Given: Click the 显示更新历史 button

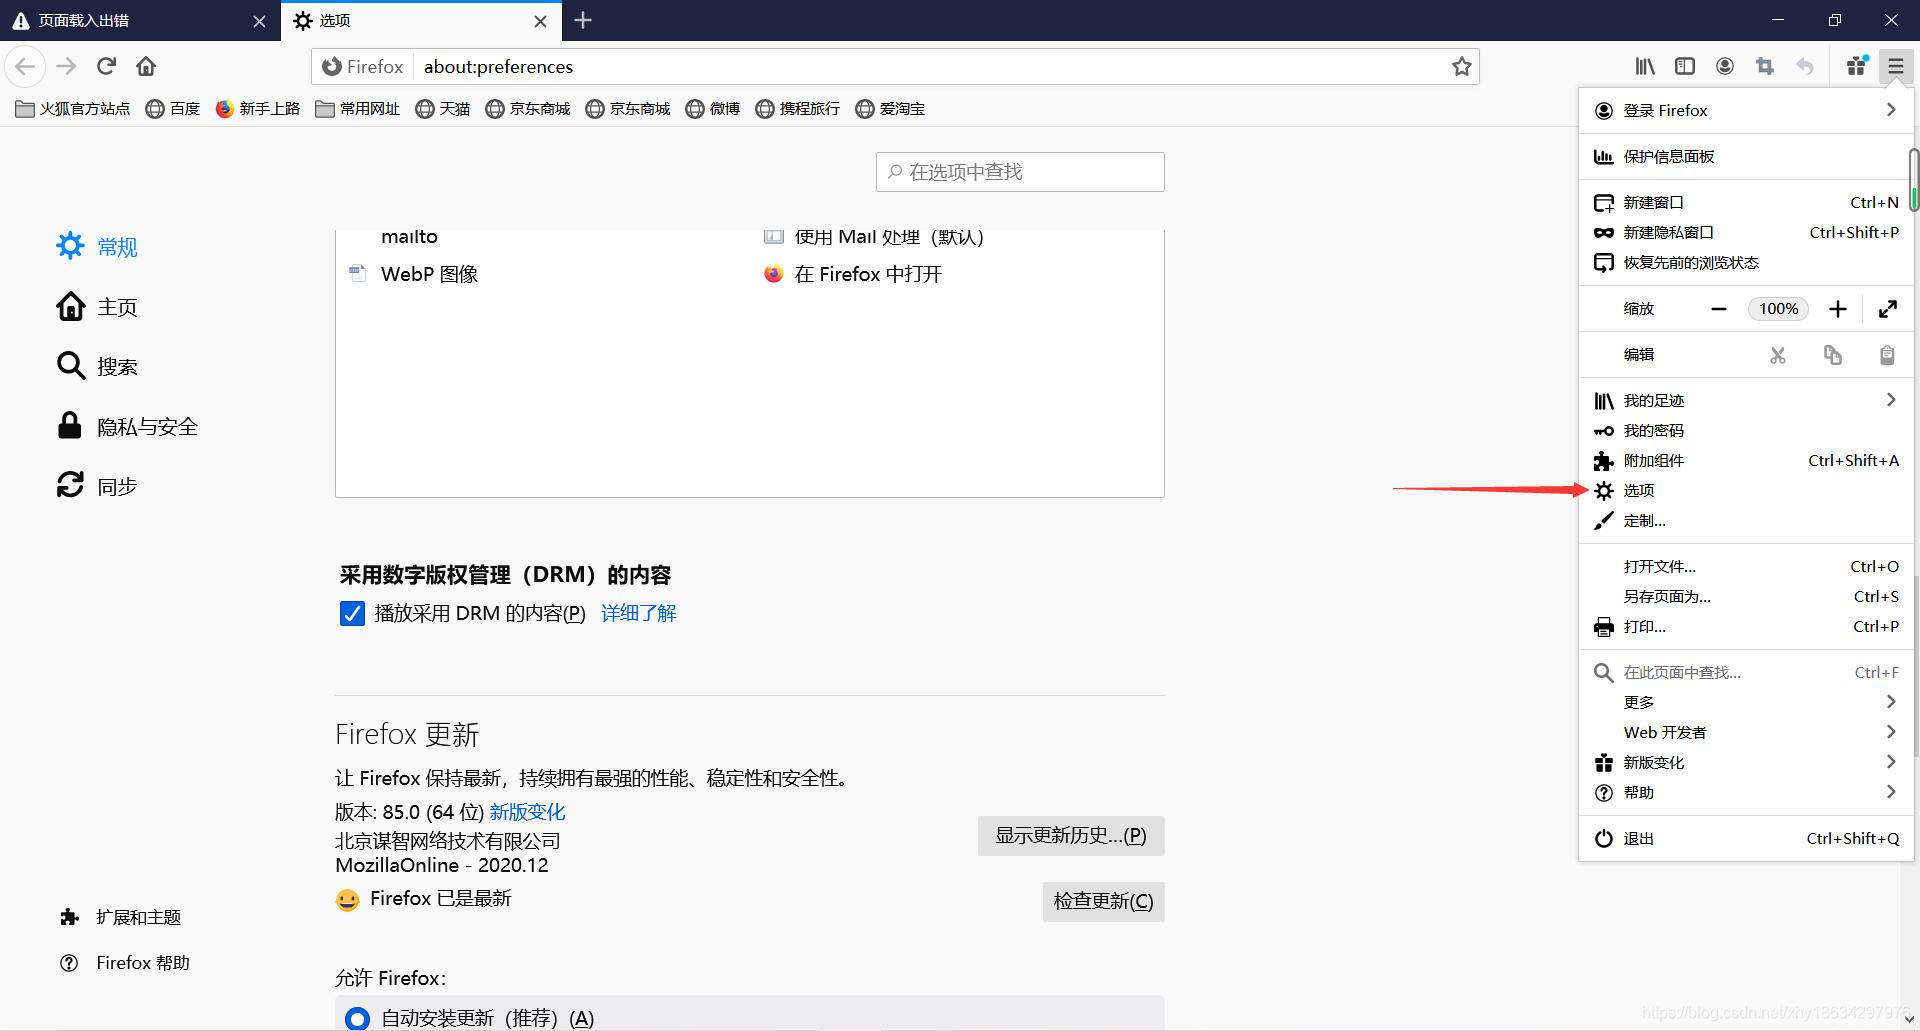Looking at the screenshot, I should click(x=1071, y=836).
